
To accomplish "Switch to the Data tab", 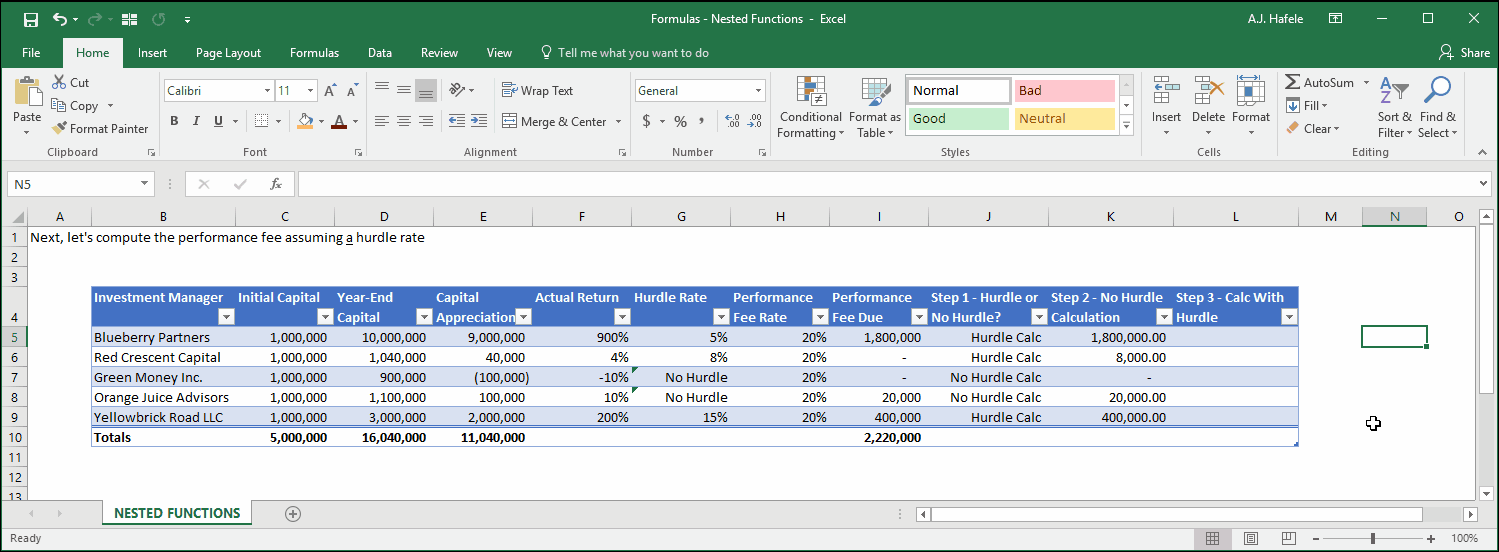I will 380,53.
